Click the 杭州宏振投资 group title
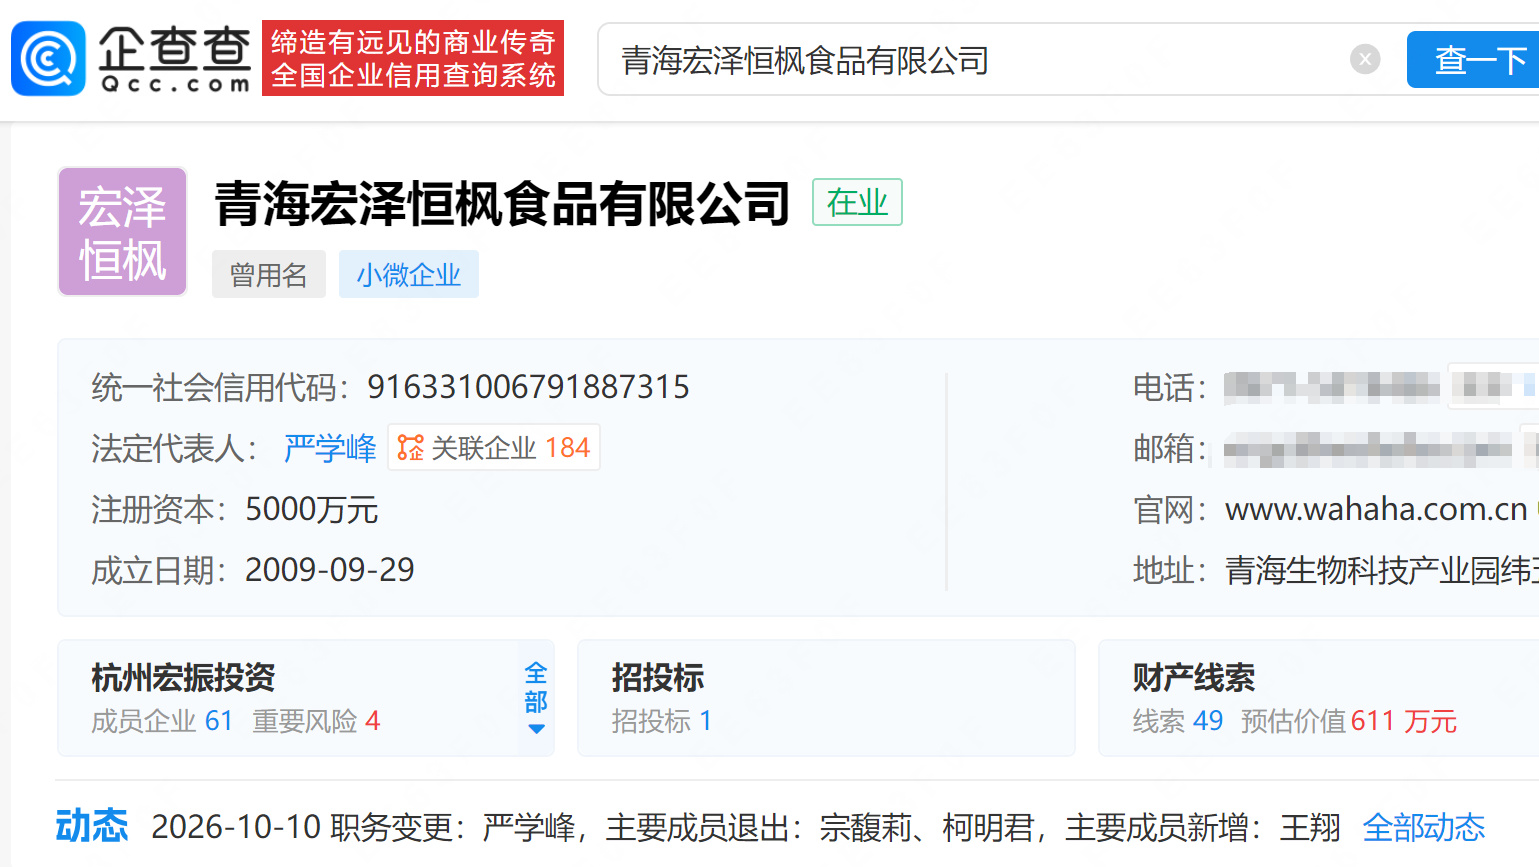 183,678
